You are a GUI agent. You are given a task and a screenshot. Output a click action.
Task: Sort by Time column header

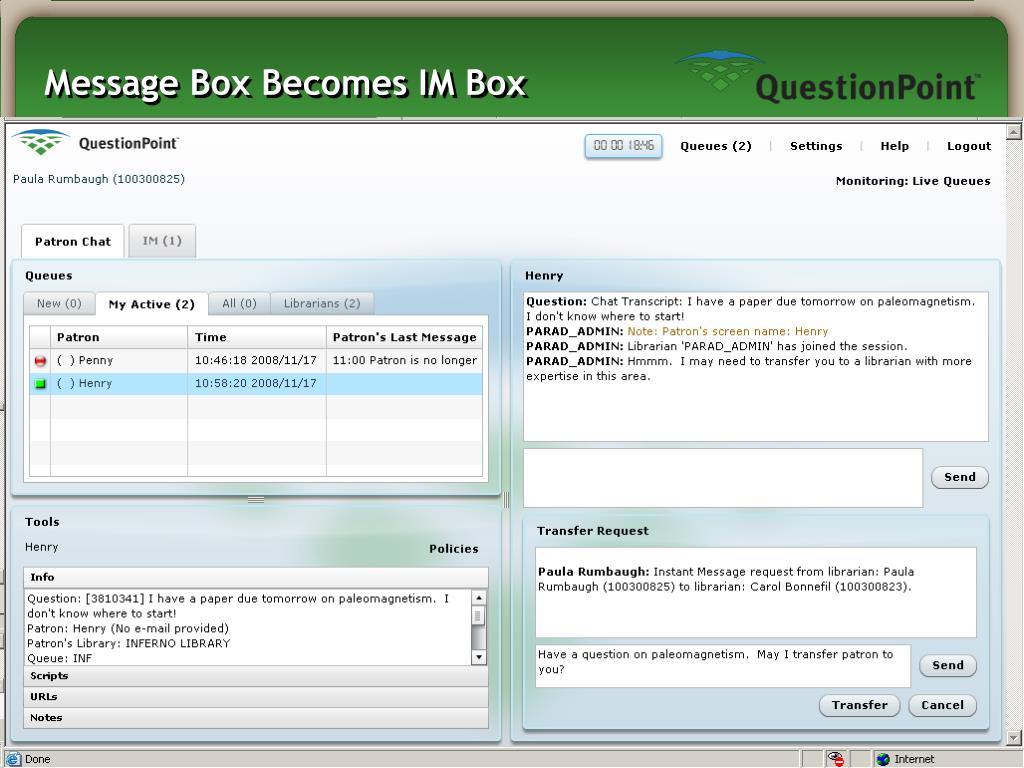(257, 338)
